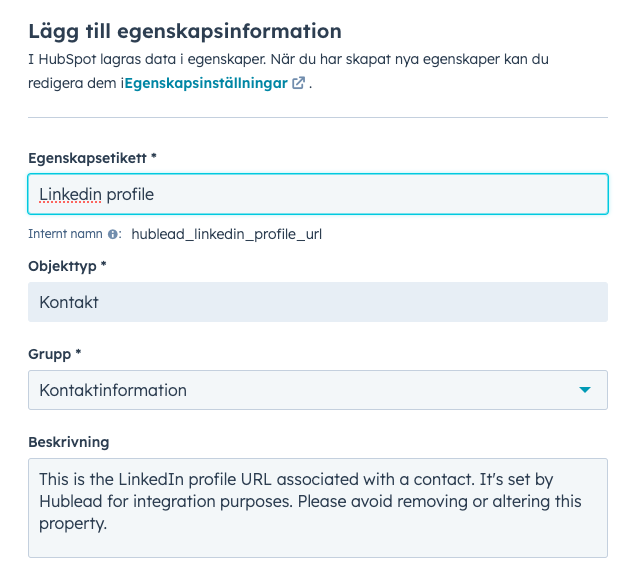
Task: Click the info icon beside Internt namn
Action: point(112,234)
